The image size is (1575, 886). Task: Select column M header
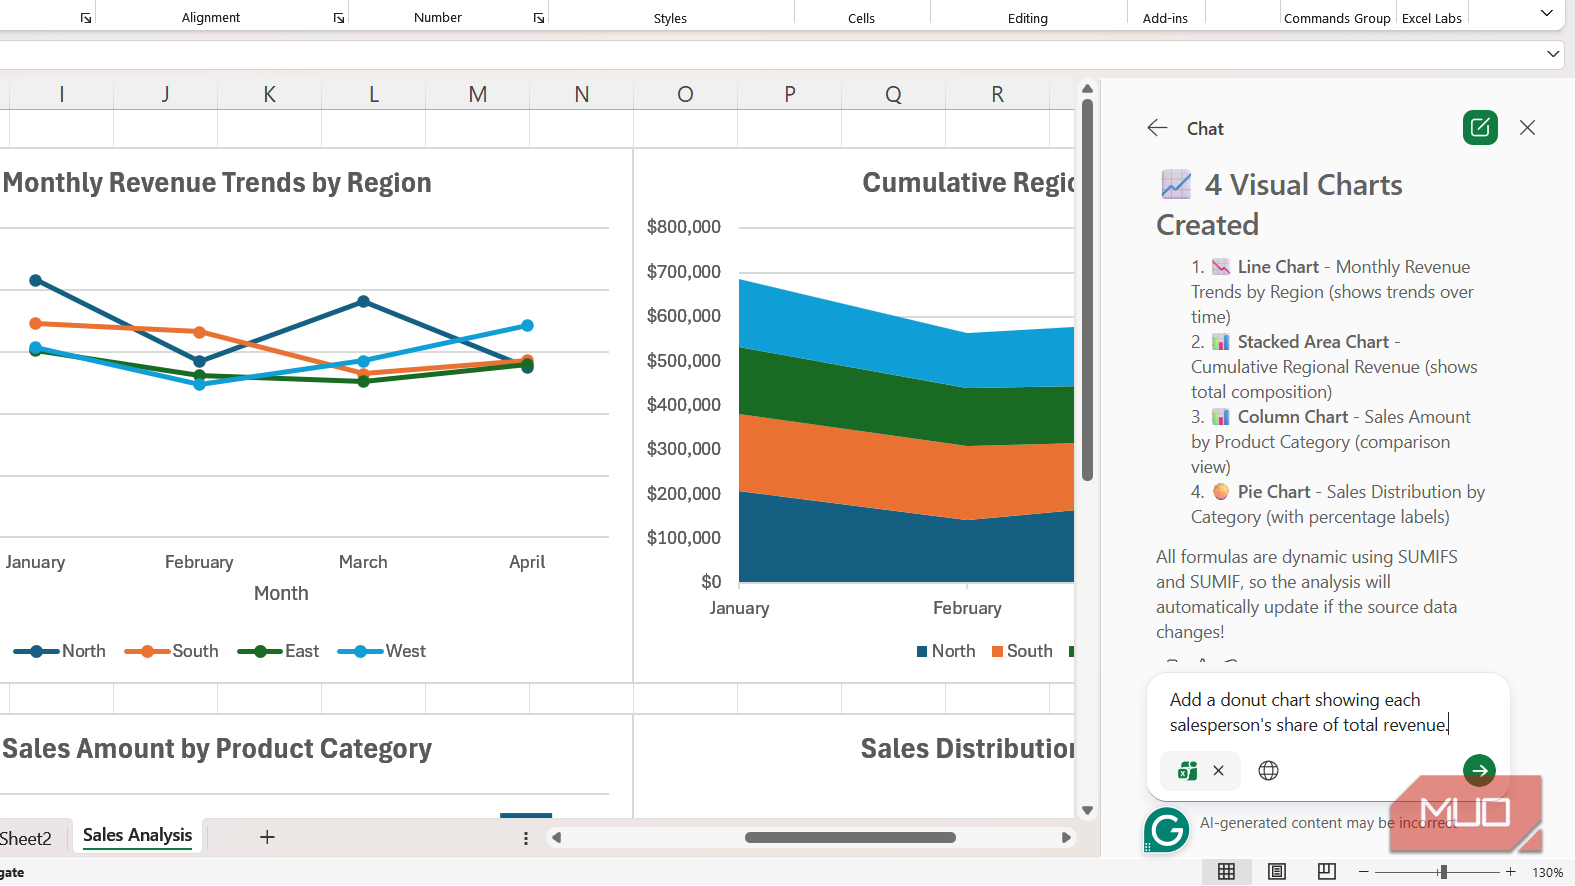point(478,94)
